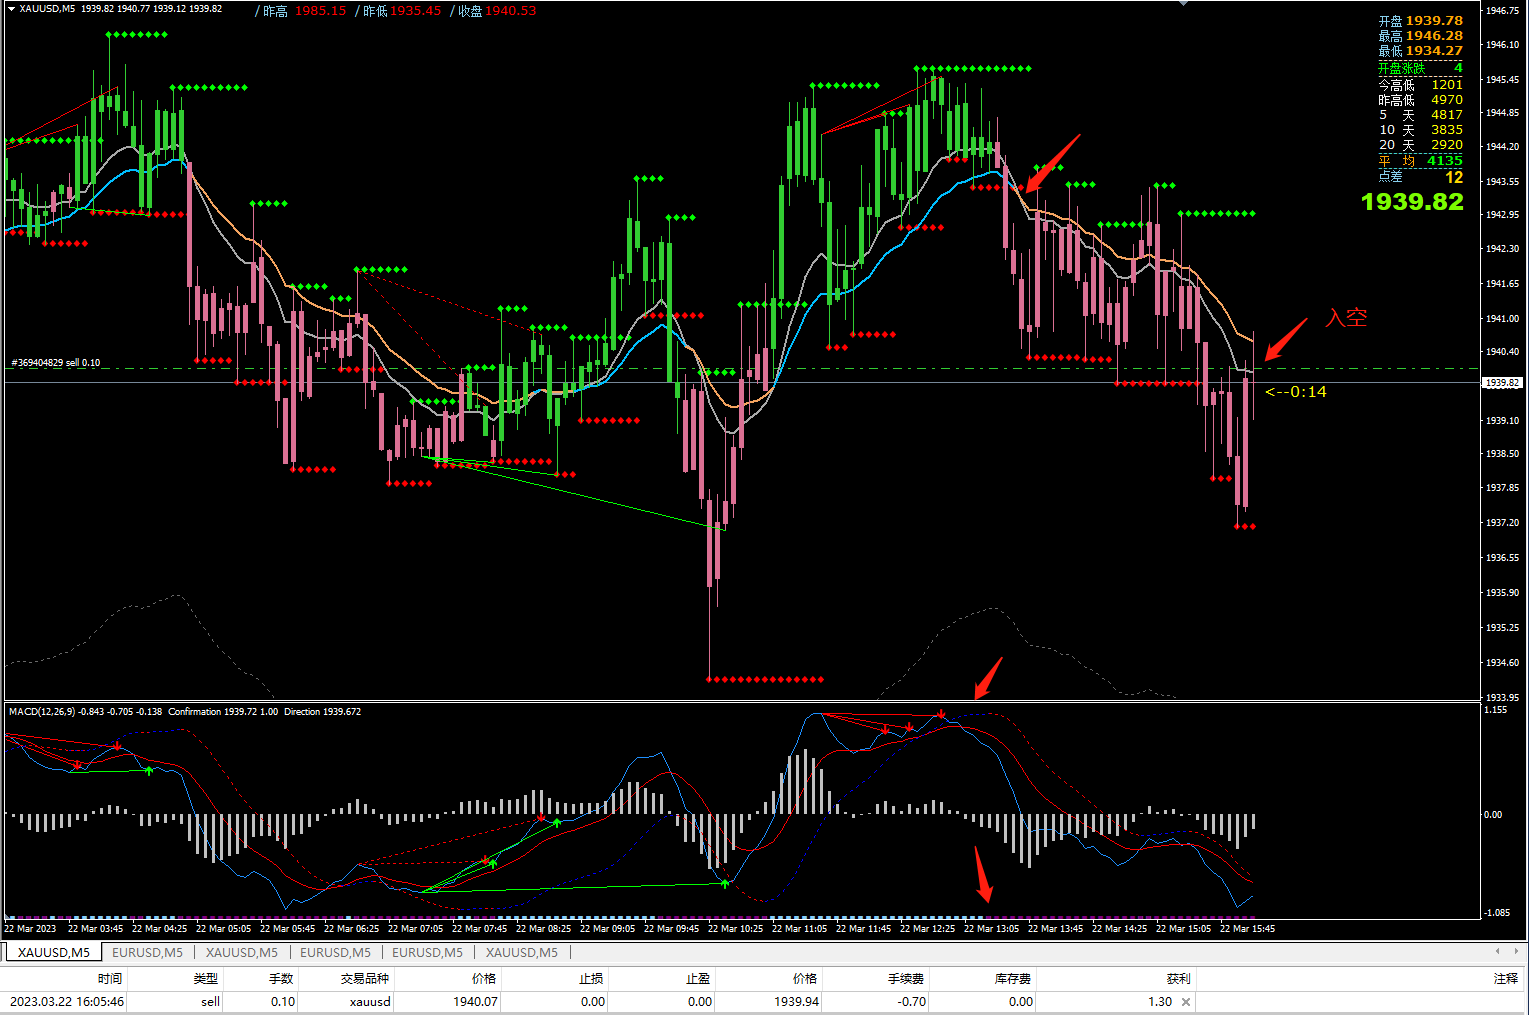
Task: Close the xauusd sell order with the X
Action: tap(1186, 1002)
